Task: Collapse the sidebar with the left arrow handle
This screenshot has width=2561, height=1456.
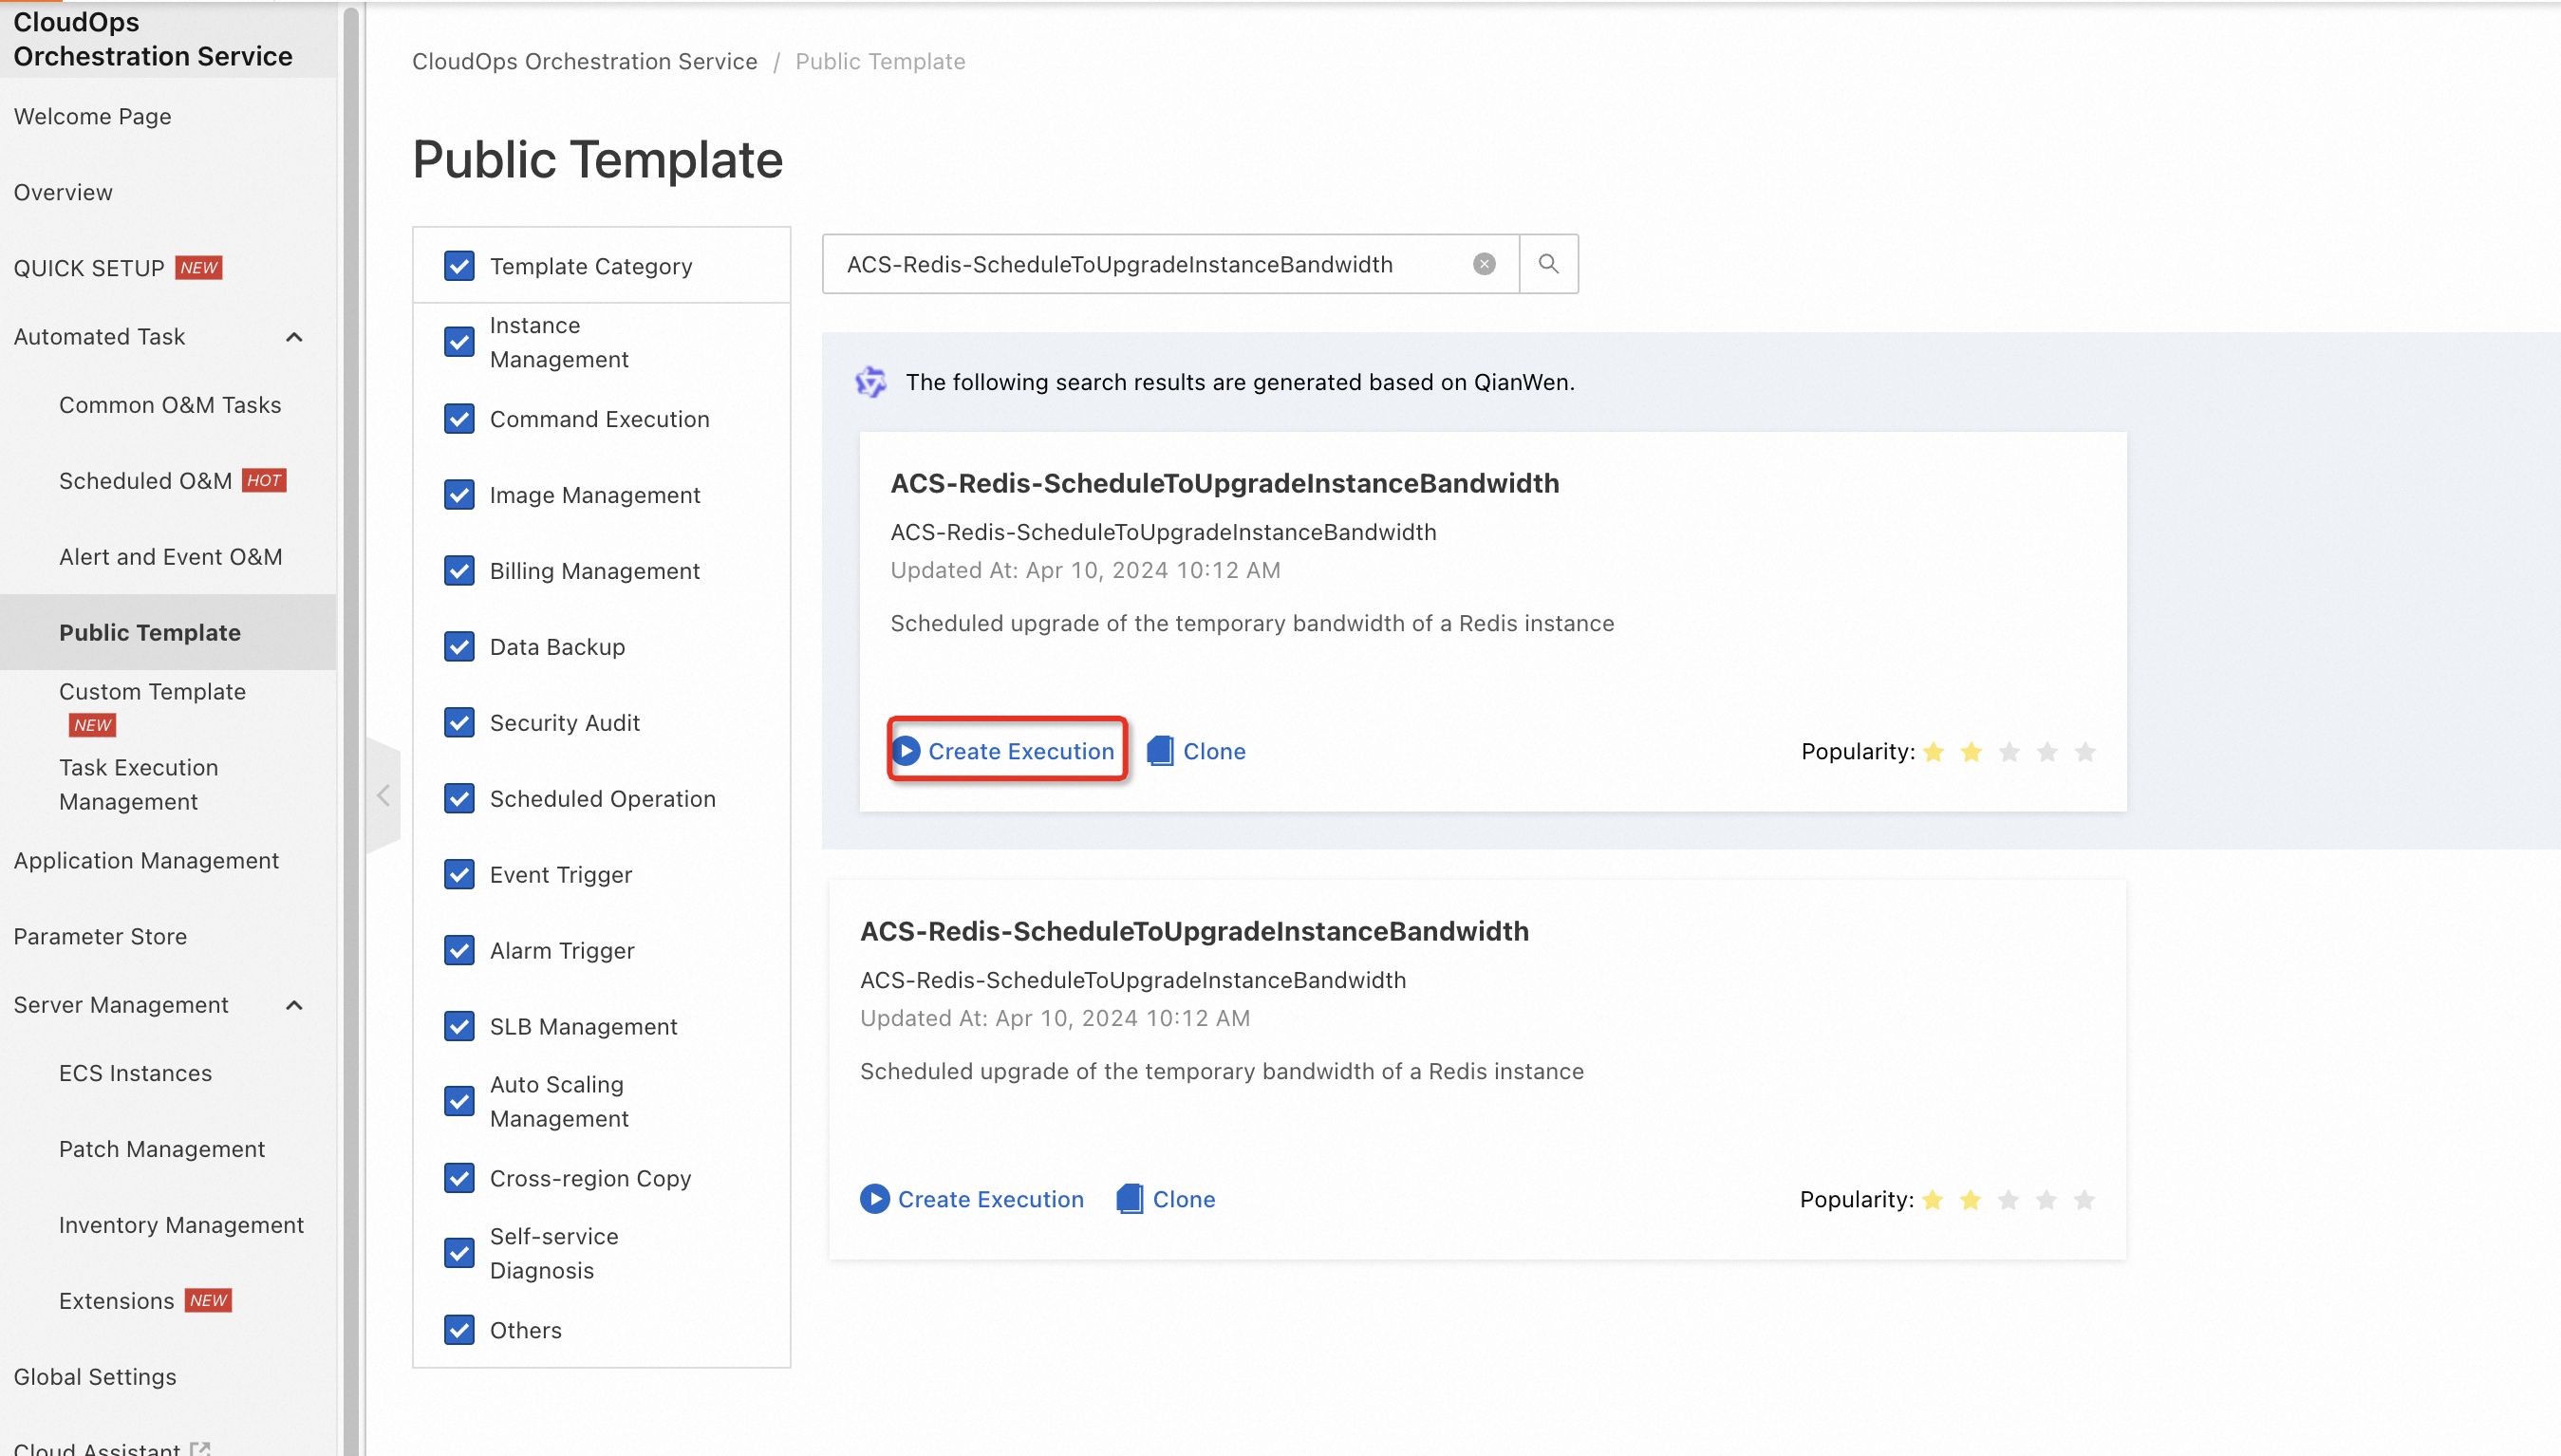Action: tap(384, 796)
